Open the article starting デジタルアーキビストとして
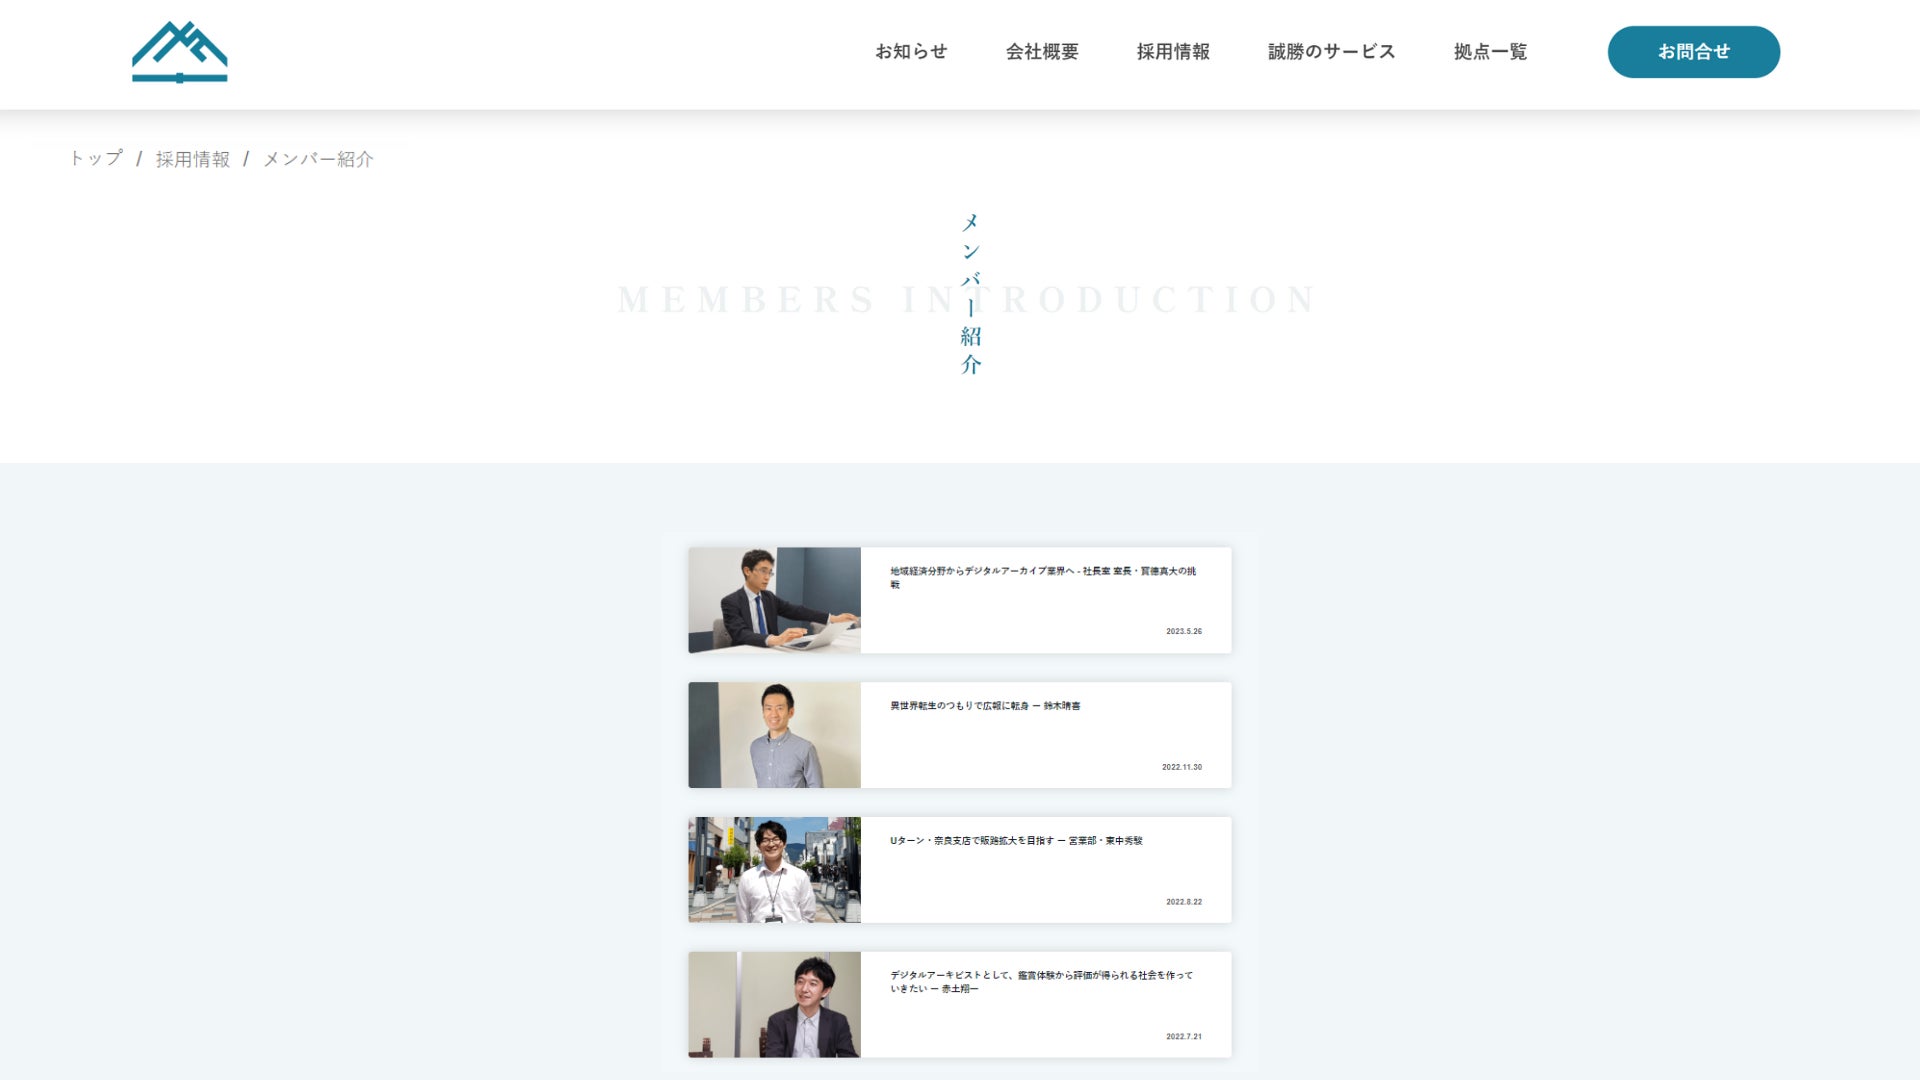 click(x=1040, y=976)
